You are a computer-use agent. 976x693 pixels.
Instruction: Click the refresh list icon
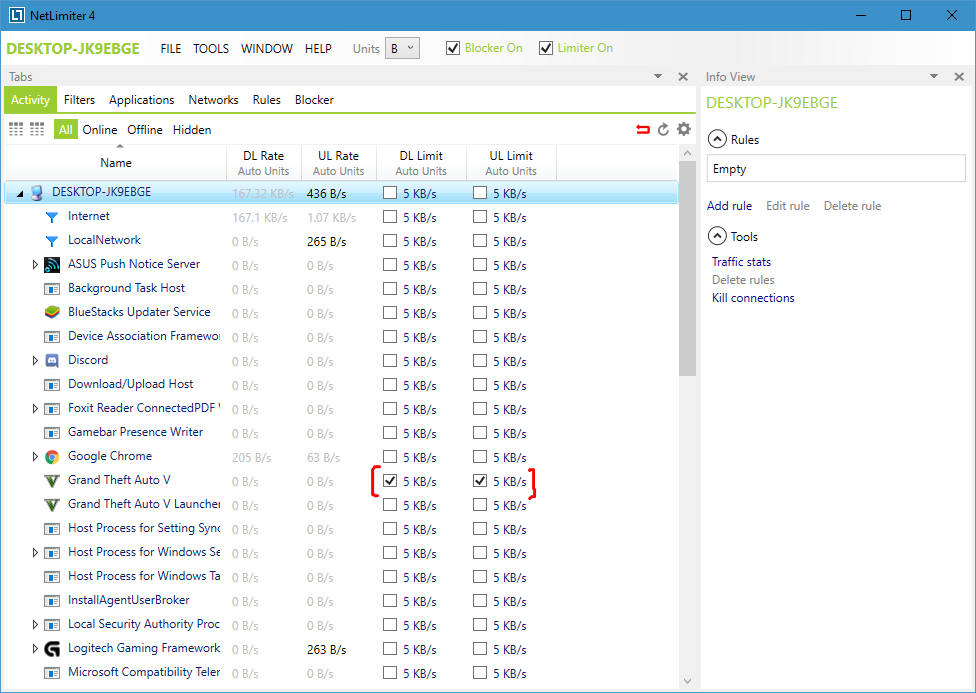point(664,130)
